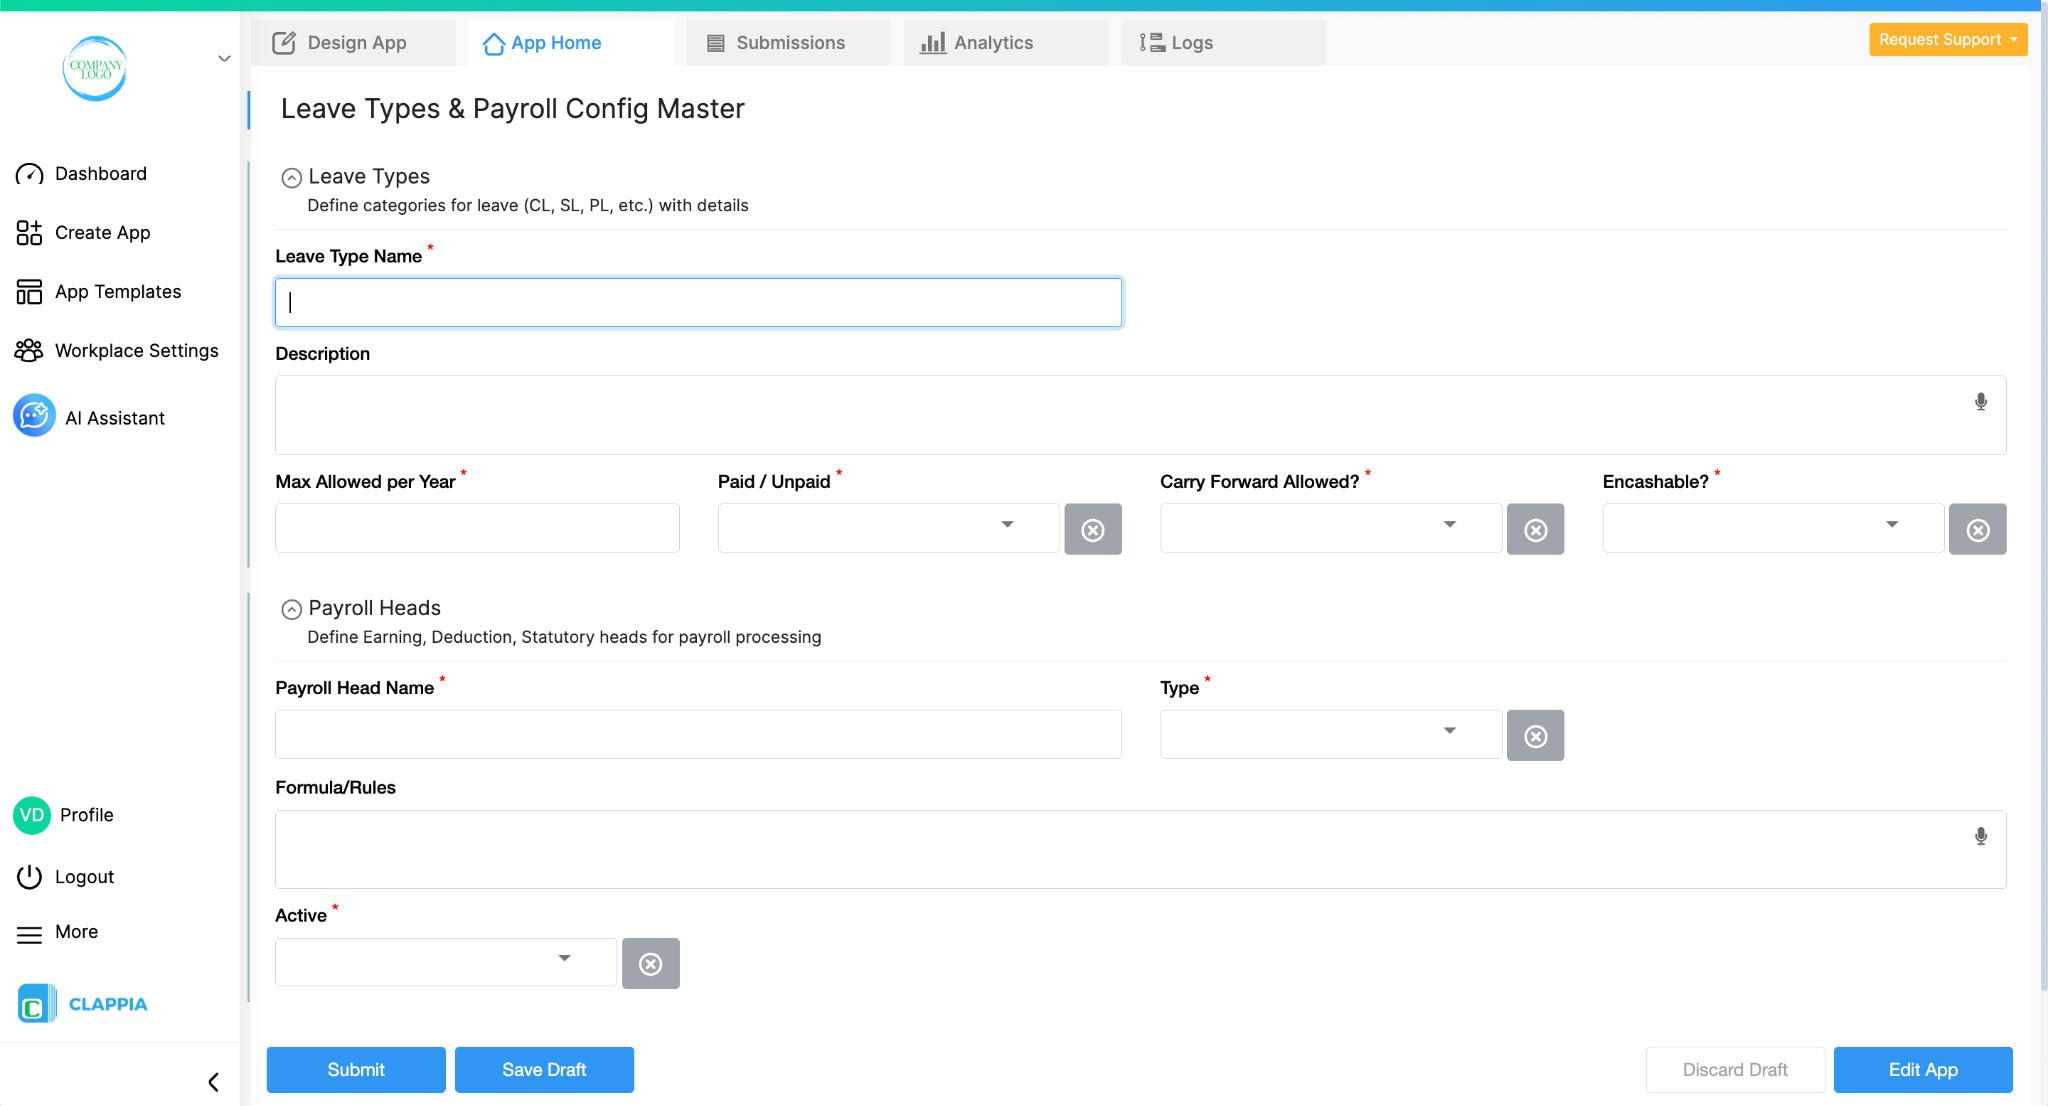Click the Logout power icon
This screenshot has height=1106, width=2048.
coord(29,876)
